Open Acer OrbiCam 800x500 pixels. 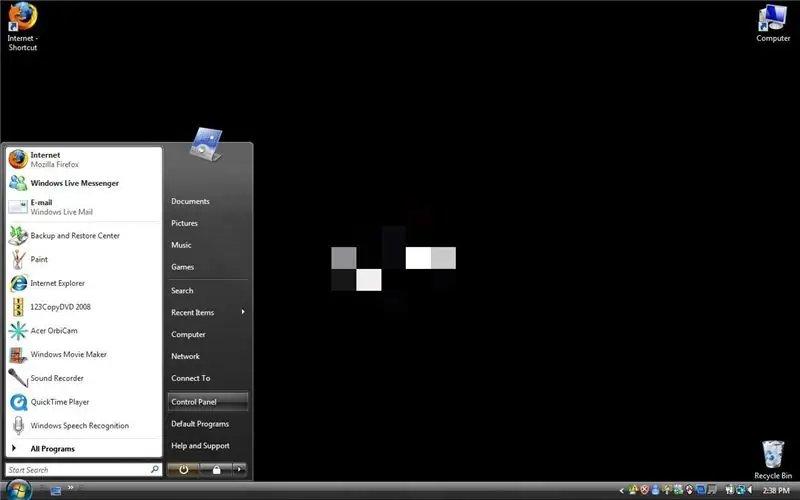coord(84,331)
